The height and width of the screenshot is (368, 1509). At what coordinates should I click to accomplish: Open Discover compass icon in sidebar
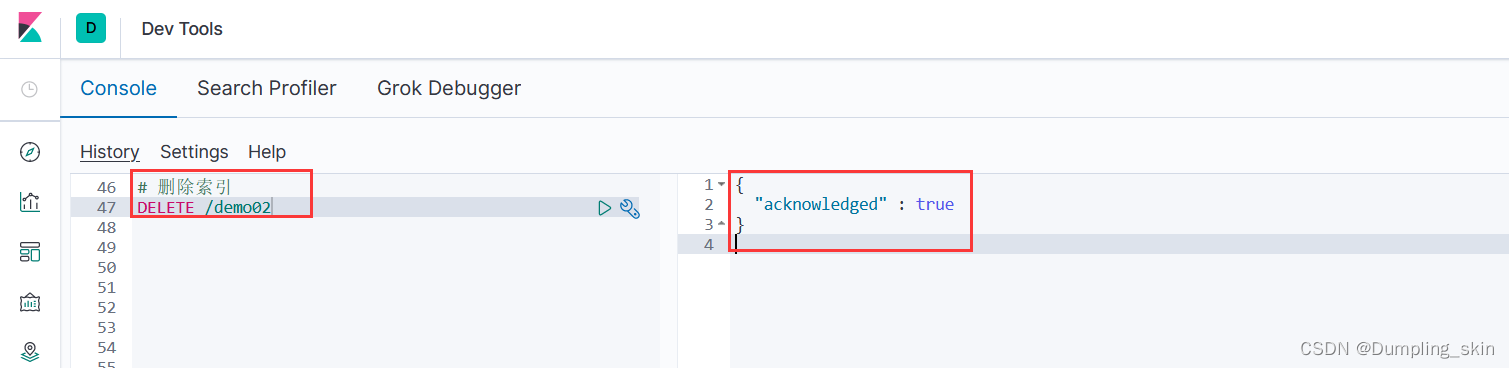pyautogui.click(x=30, y=152)
